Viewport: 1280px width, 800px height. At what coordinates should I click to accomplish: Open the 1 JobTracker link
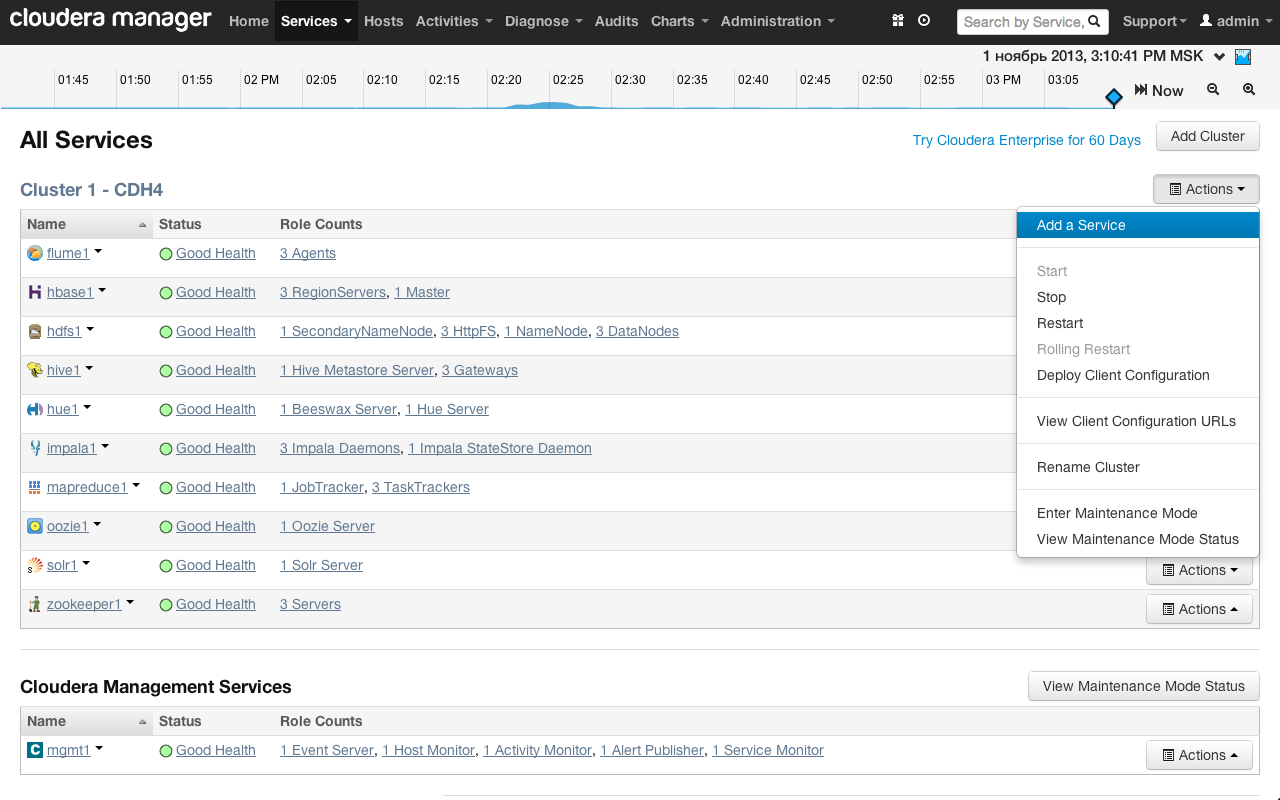coord(322,487)
